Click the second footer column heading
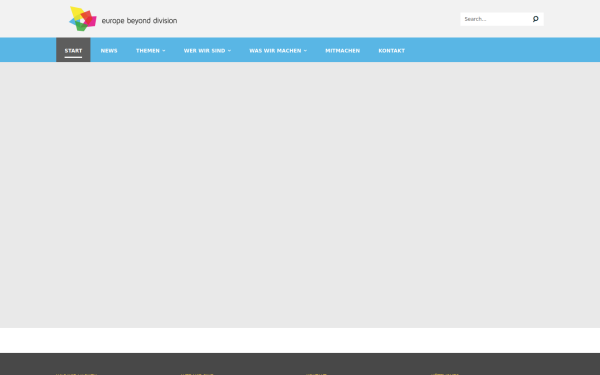This screenshot has height=375, width=600. [x=197, y=373]
